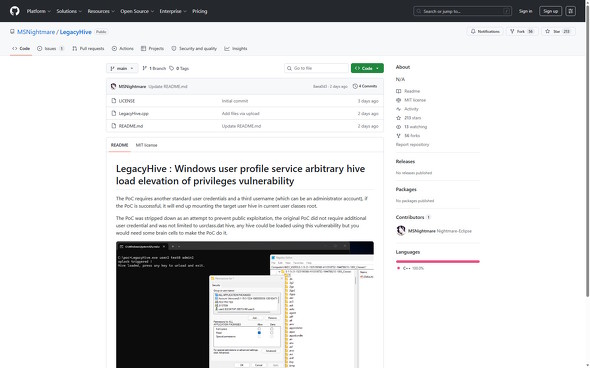The width and height of the screenshot is (590, 368).
Task: Open the Activity link in About
Action: coord(407,109)
